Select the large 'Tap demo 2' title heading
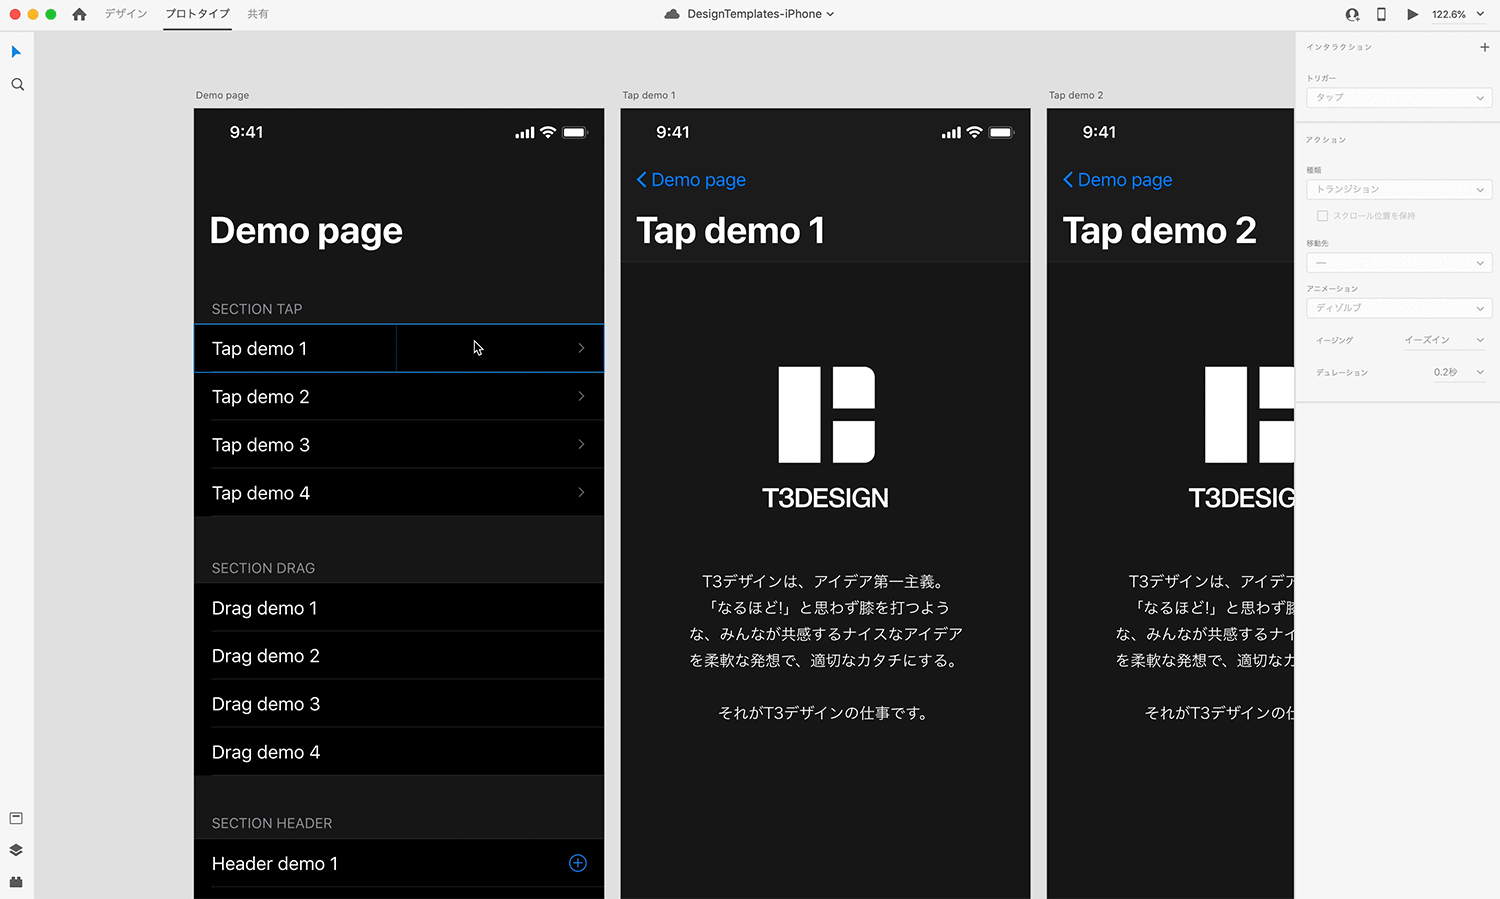The image size is (1500, 899). pyautogui.click(x=1160, y=231)
